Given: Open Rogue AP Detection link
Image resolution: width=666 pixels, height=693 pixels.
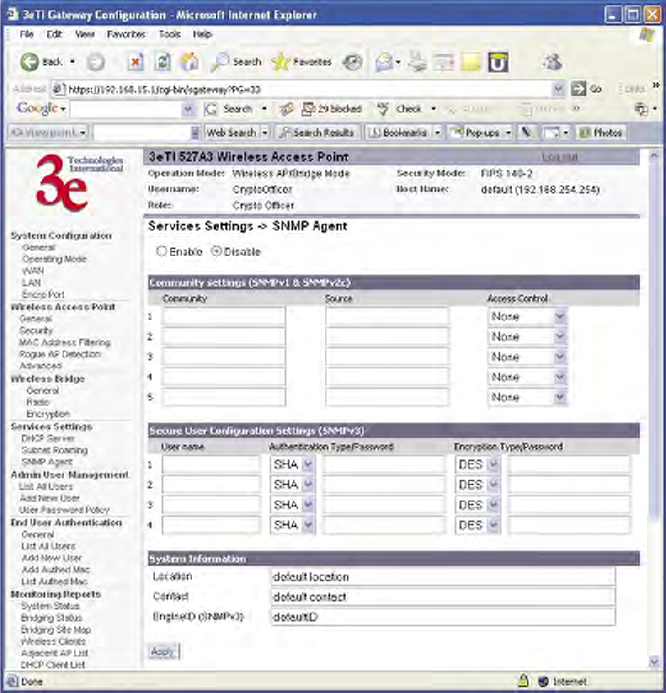Looking at the screenshot, I should coord(60,354).
